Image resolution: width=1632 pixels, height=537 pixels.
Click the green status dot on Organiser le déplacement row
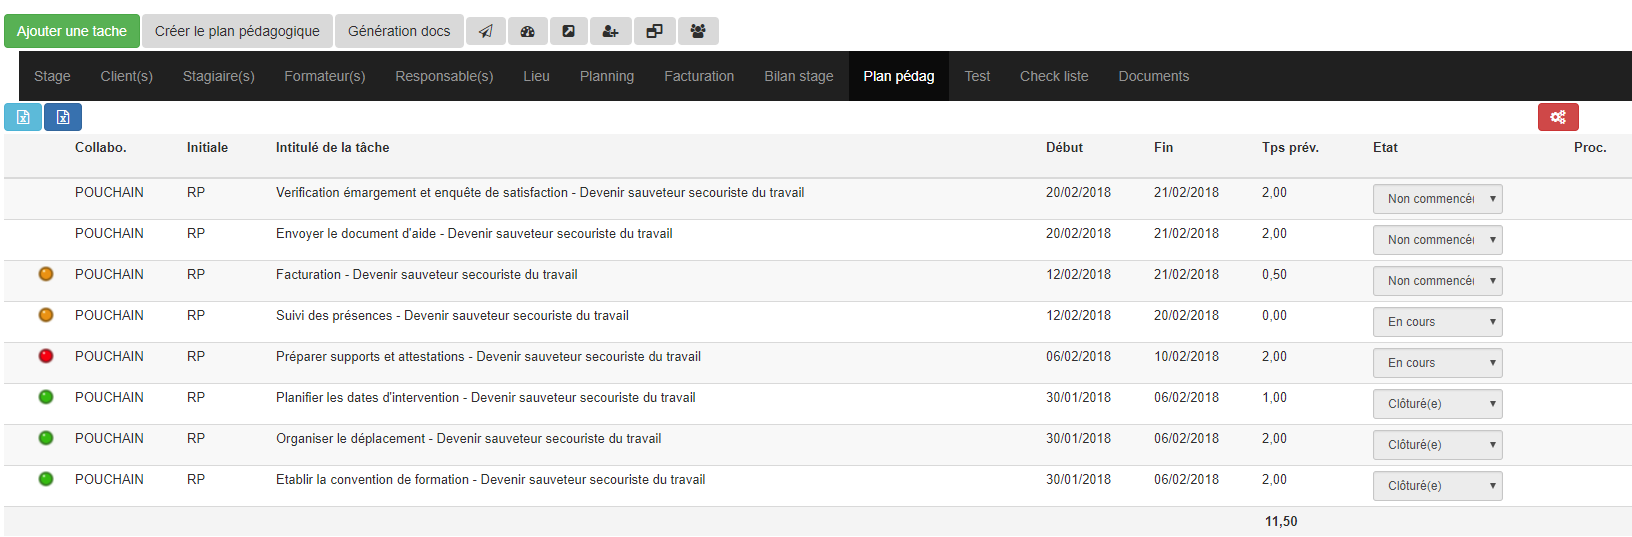click(x=46, y=438)
